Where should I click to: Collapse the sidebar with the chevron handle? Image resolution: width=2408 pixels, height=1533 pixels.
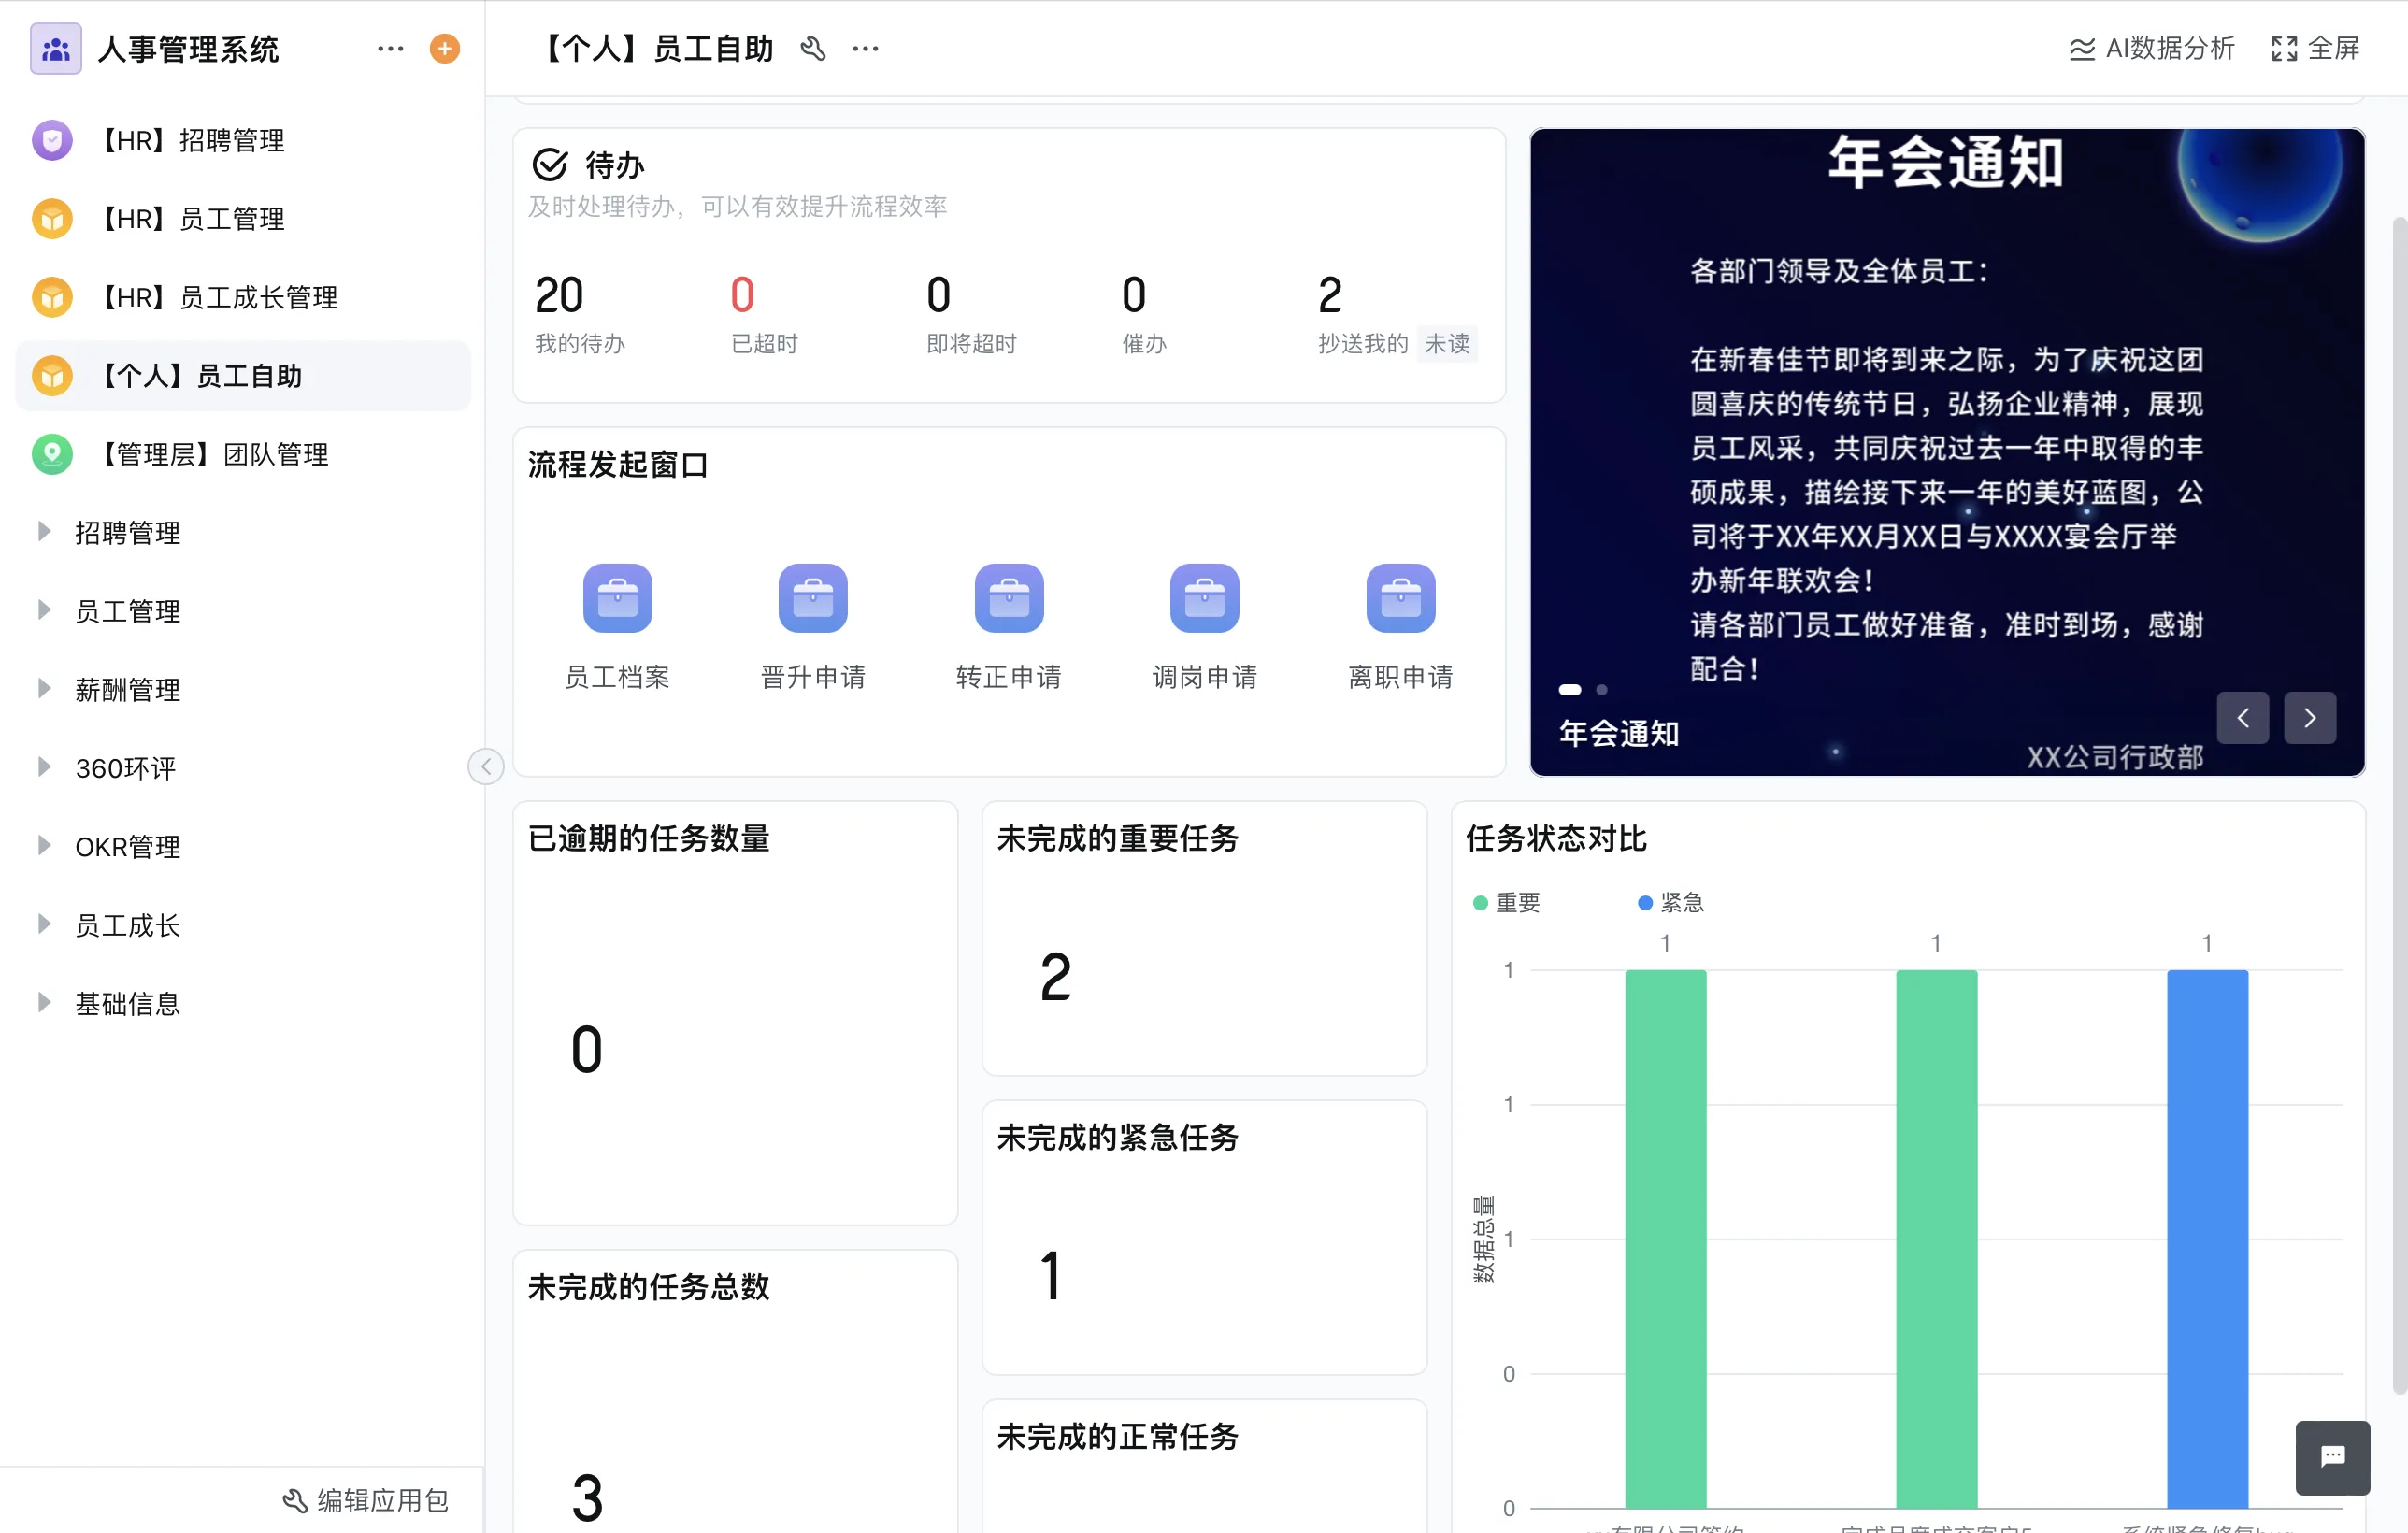tap(484, 766)
